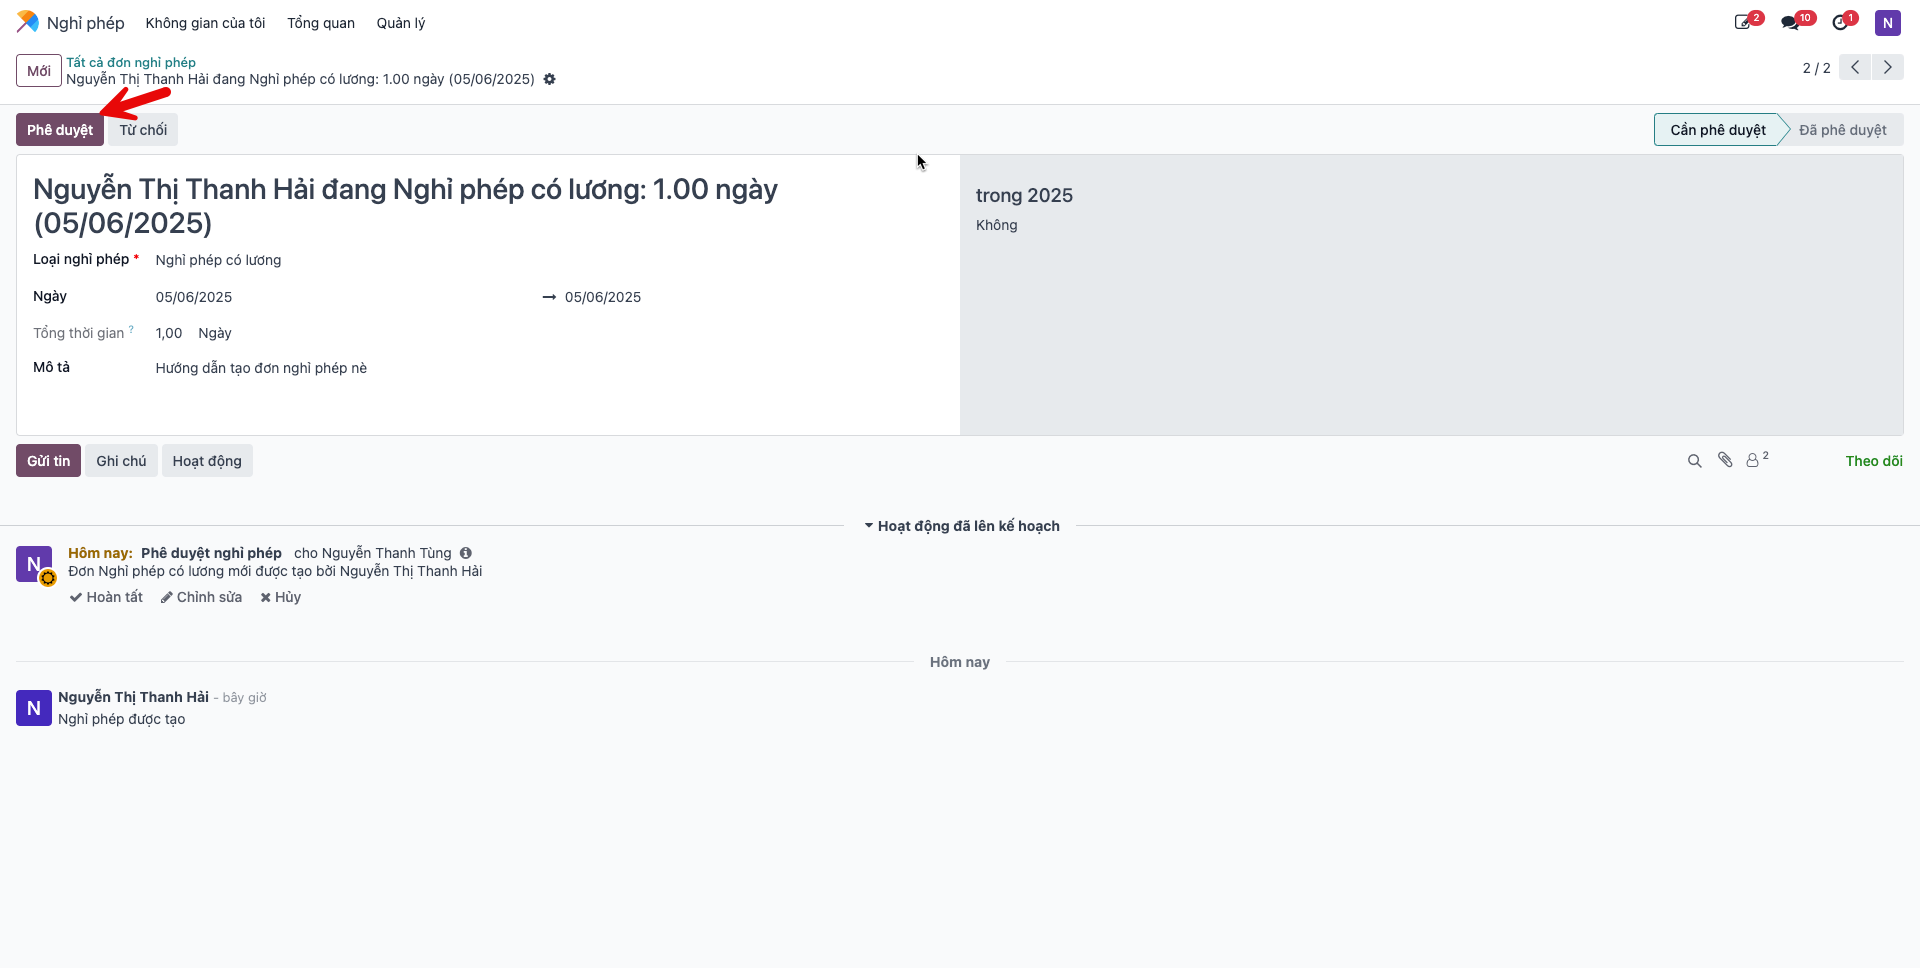Click Chỉnh sửa on the activity

point(201,597)
